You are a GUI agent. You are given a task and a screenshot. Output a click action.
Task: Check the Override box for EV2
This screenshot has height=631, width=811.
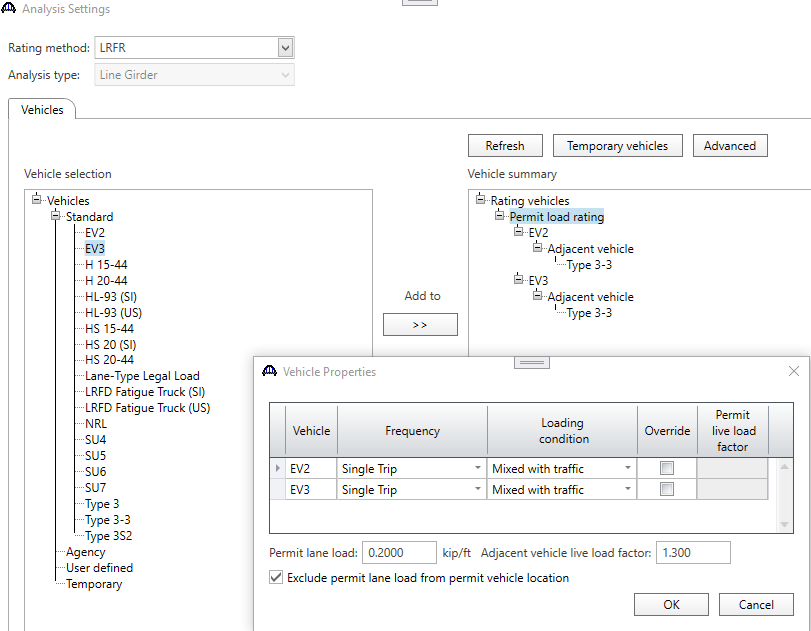667,469
